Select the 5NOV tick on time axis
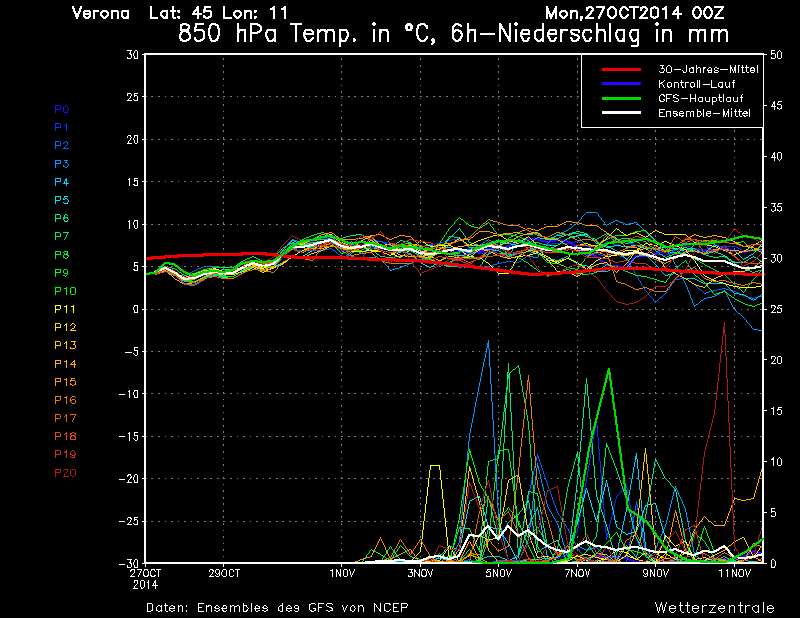The width and height of the screenshot is (800, 618). coord(499,573)
